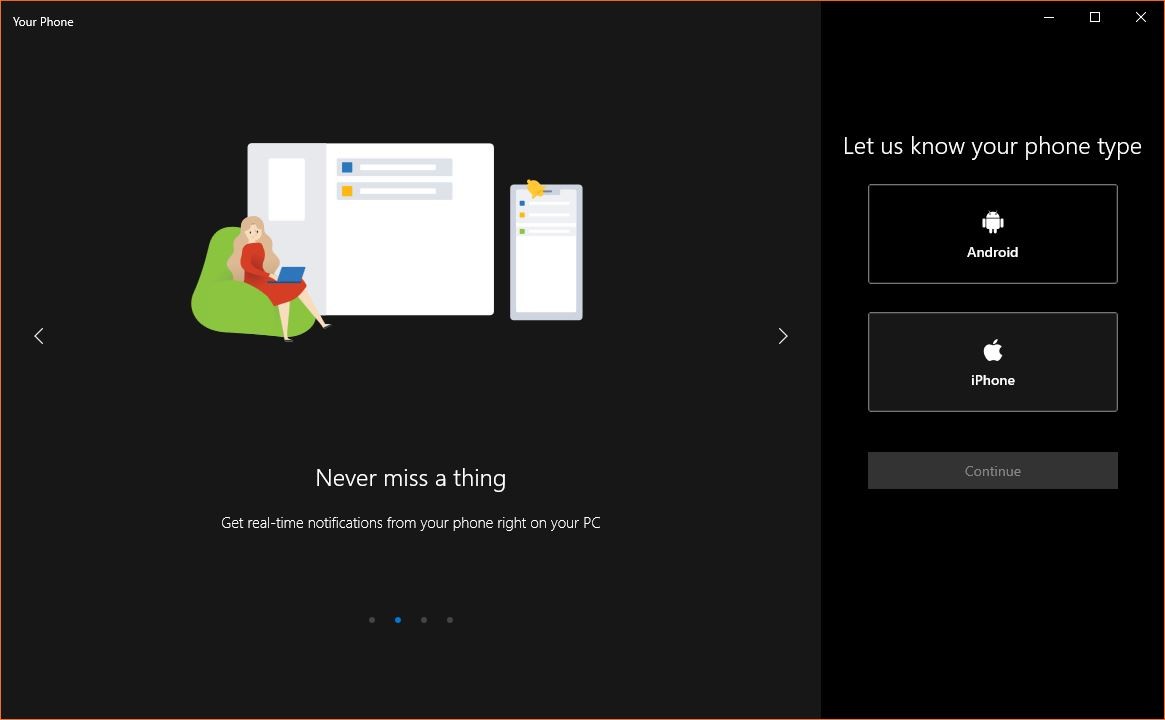Go to the next carousel slide arrow
This screenshot has height=720, width=1165.
click(782, 336)
